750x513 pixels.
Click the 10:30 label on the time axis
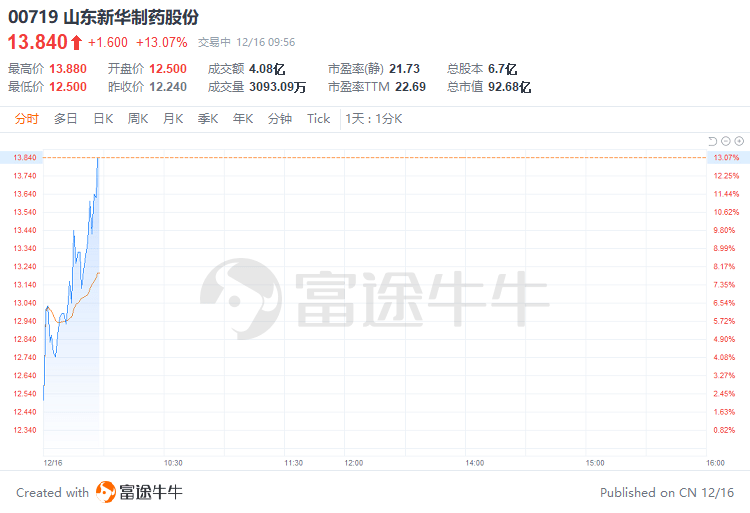point(173,463)
